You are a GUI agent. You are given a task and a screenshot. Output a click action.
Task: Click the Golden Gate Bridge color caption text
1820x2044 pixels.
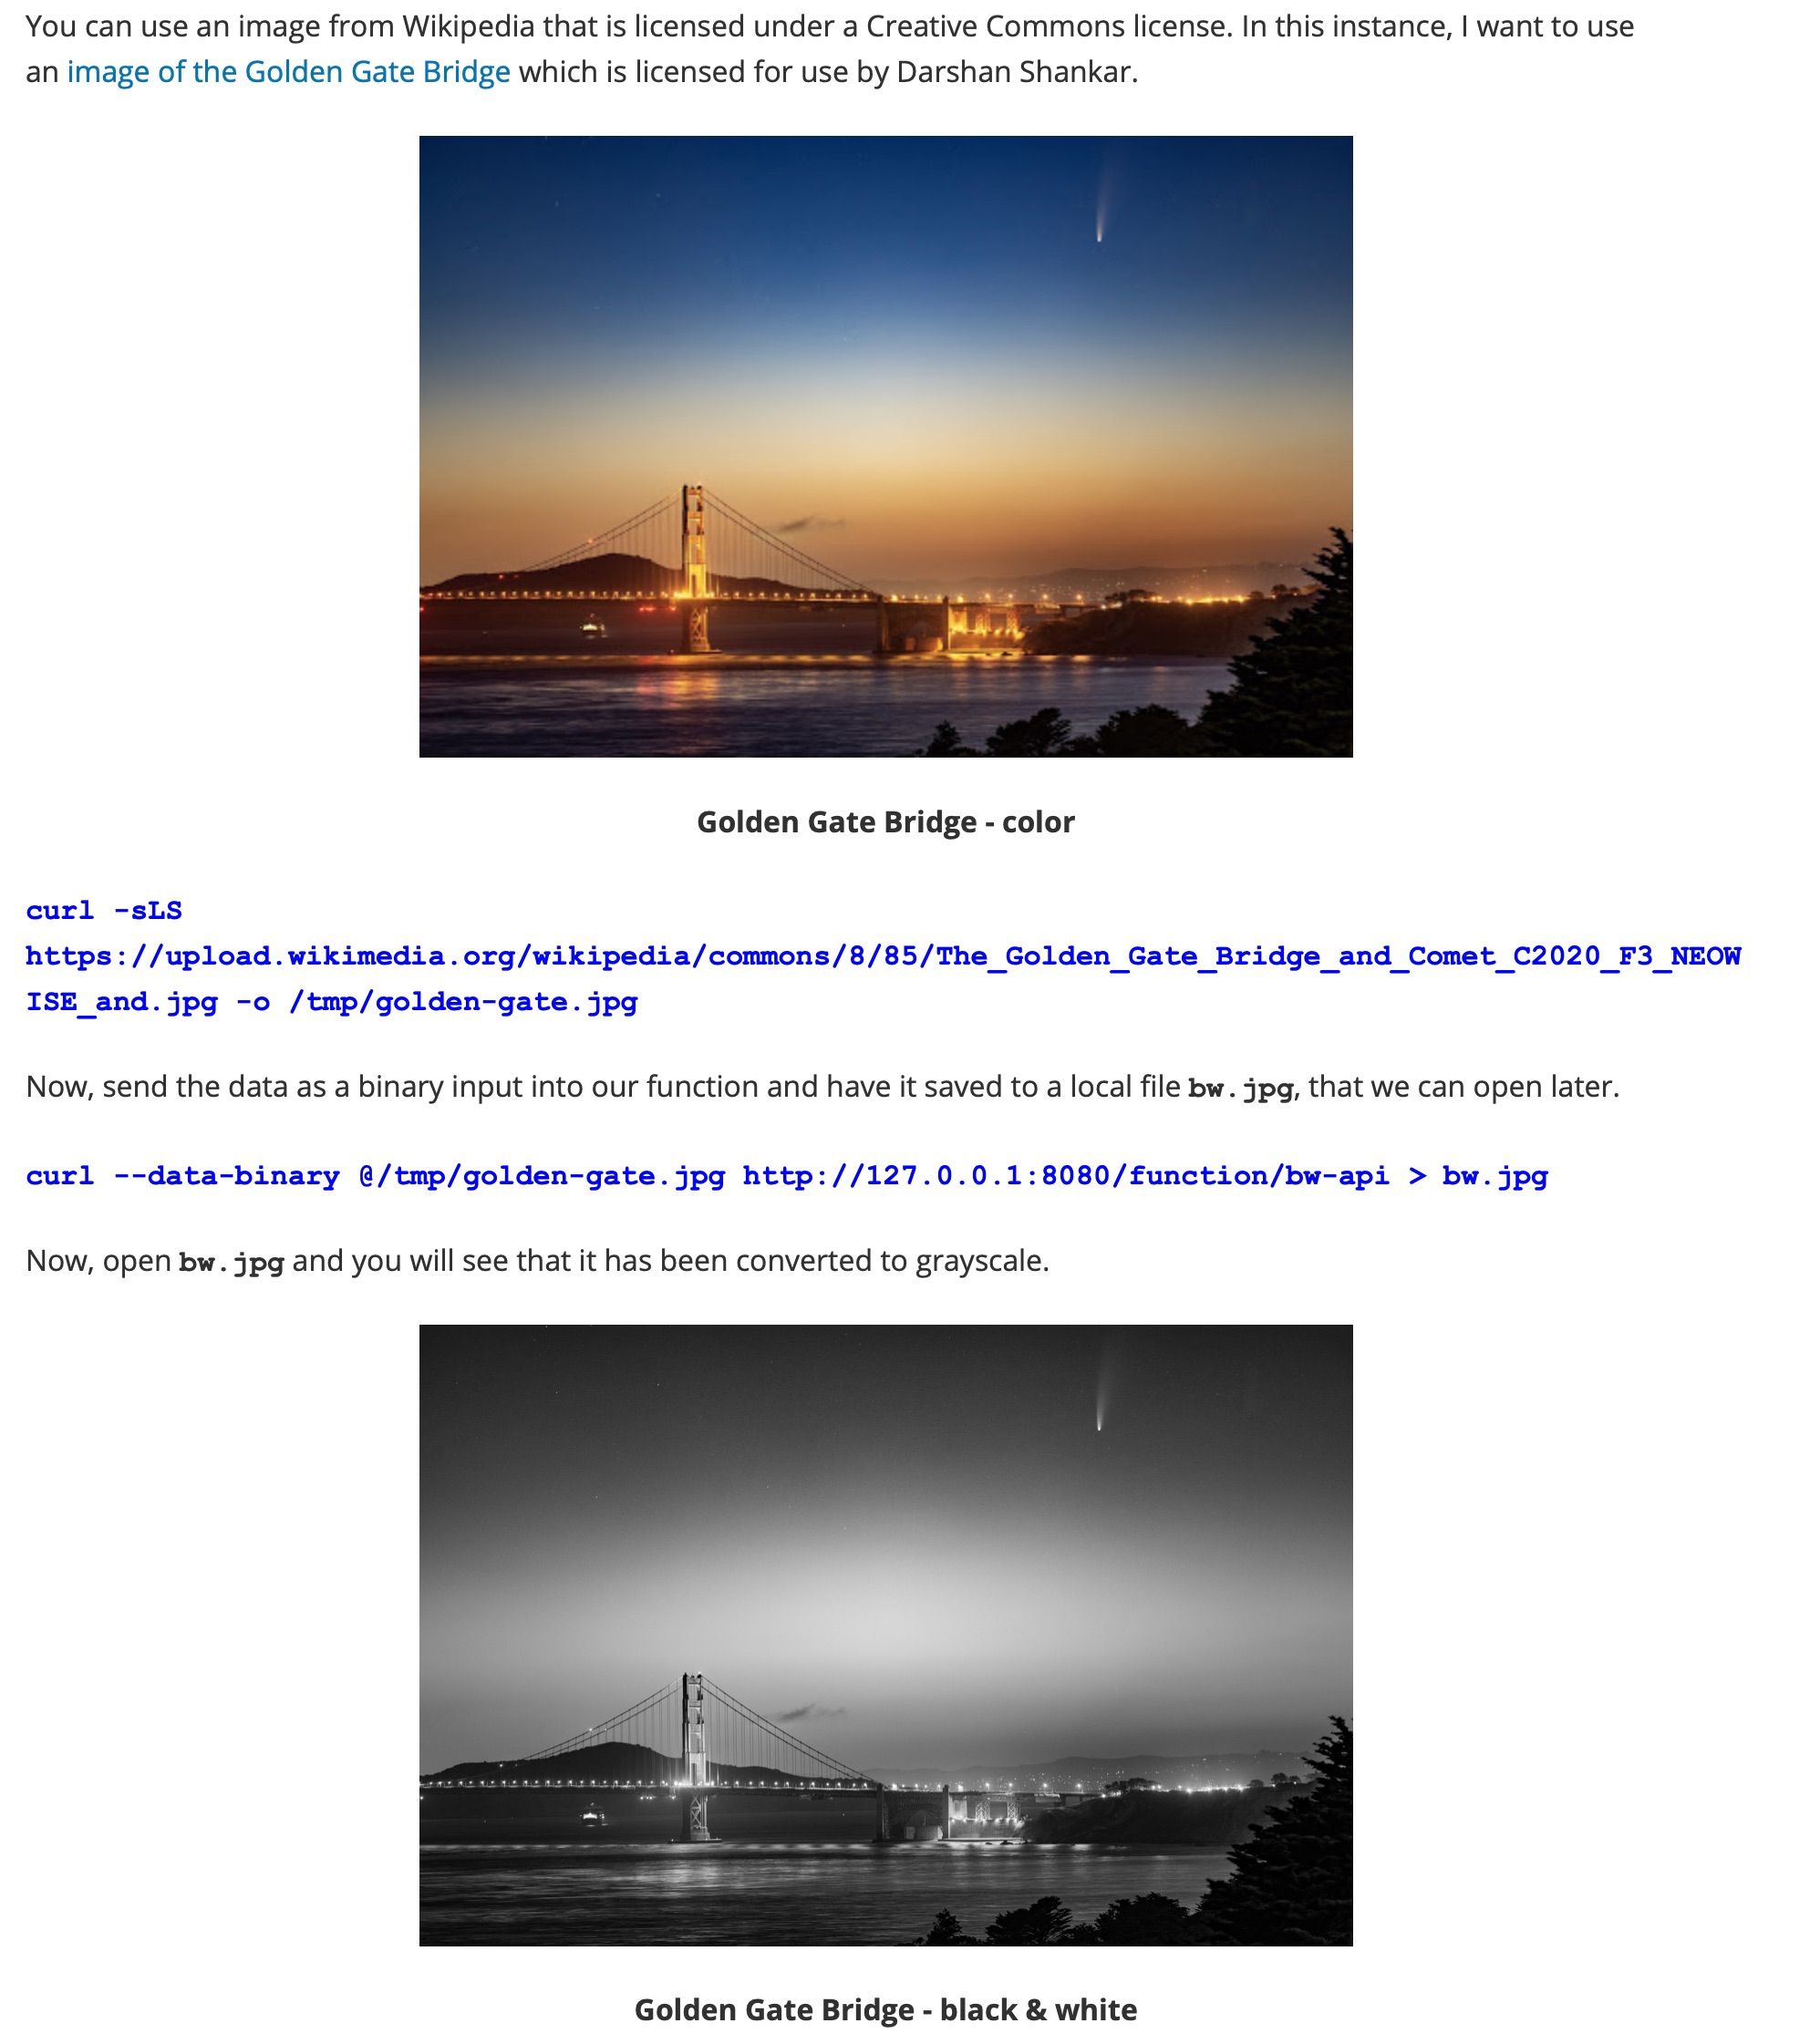pos(887,821)
